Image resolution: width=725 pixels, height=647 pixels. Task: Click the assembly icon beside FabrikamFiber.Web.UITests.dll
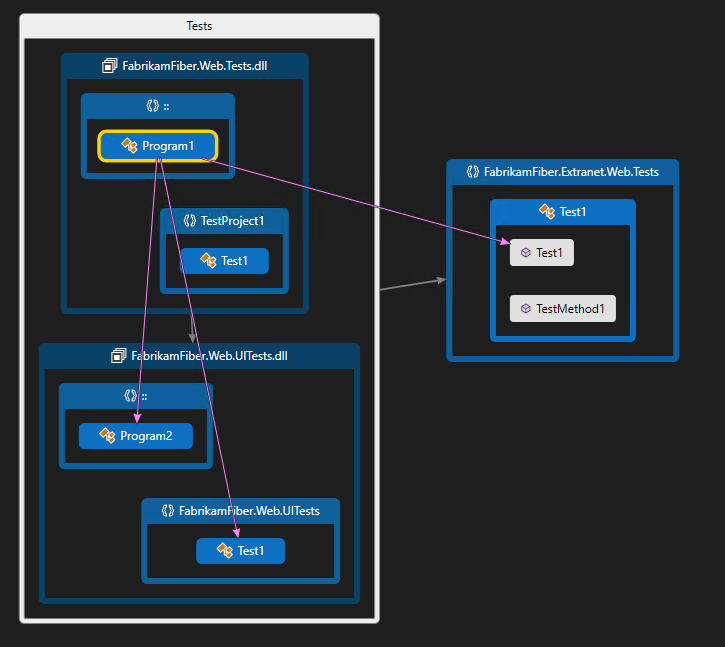pos(119,356)
